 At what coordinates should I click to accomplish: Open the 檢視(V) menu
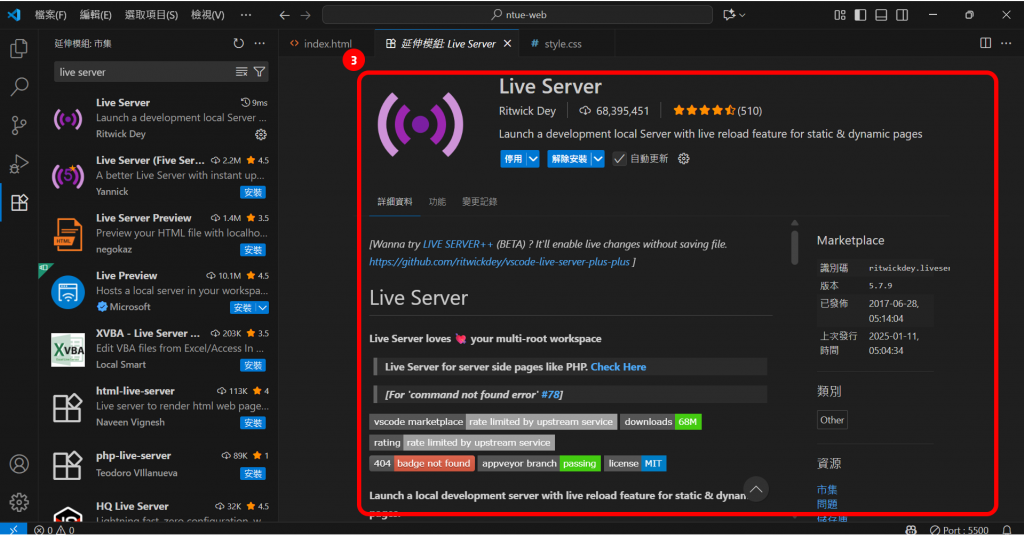[207, 14]
